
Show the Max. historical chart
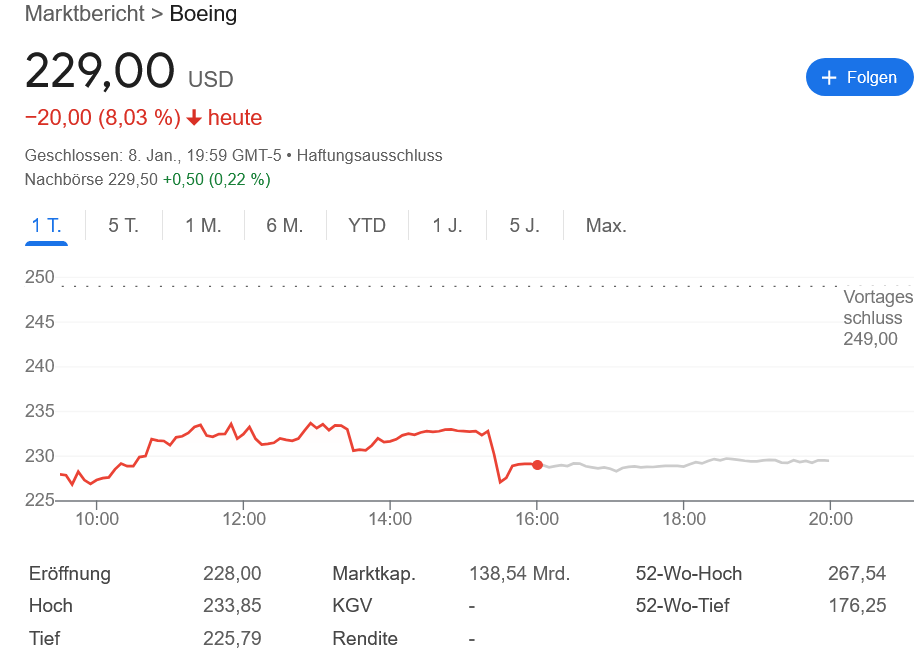tap(606, 225)
